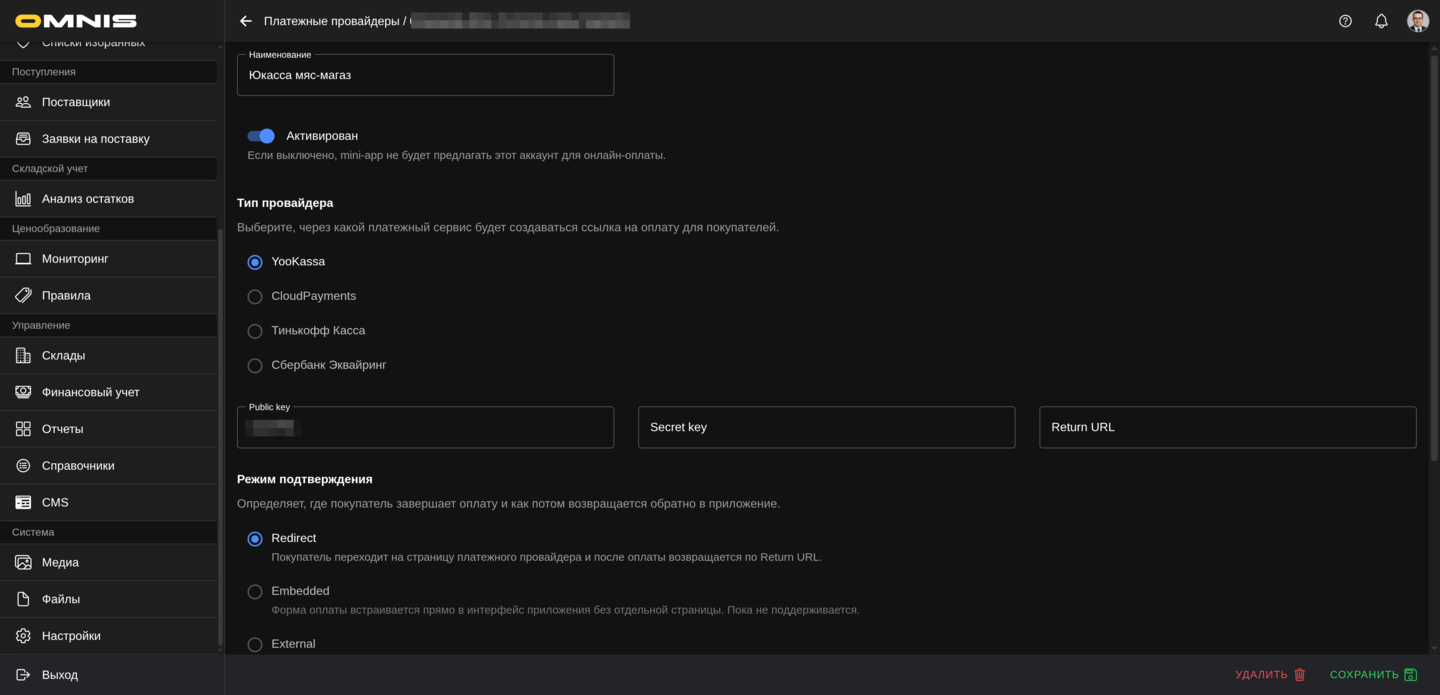Select Embedded confirmation mode
1440x695 pixels.
[255, 592]
